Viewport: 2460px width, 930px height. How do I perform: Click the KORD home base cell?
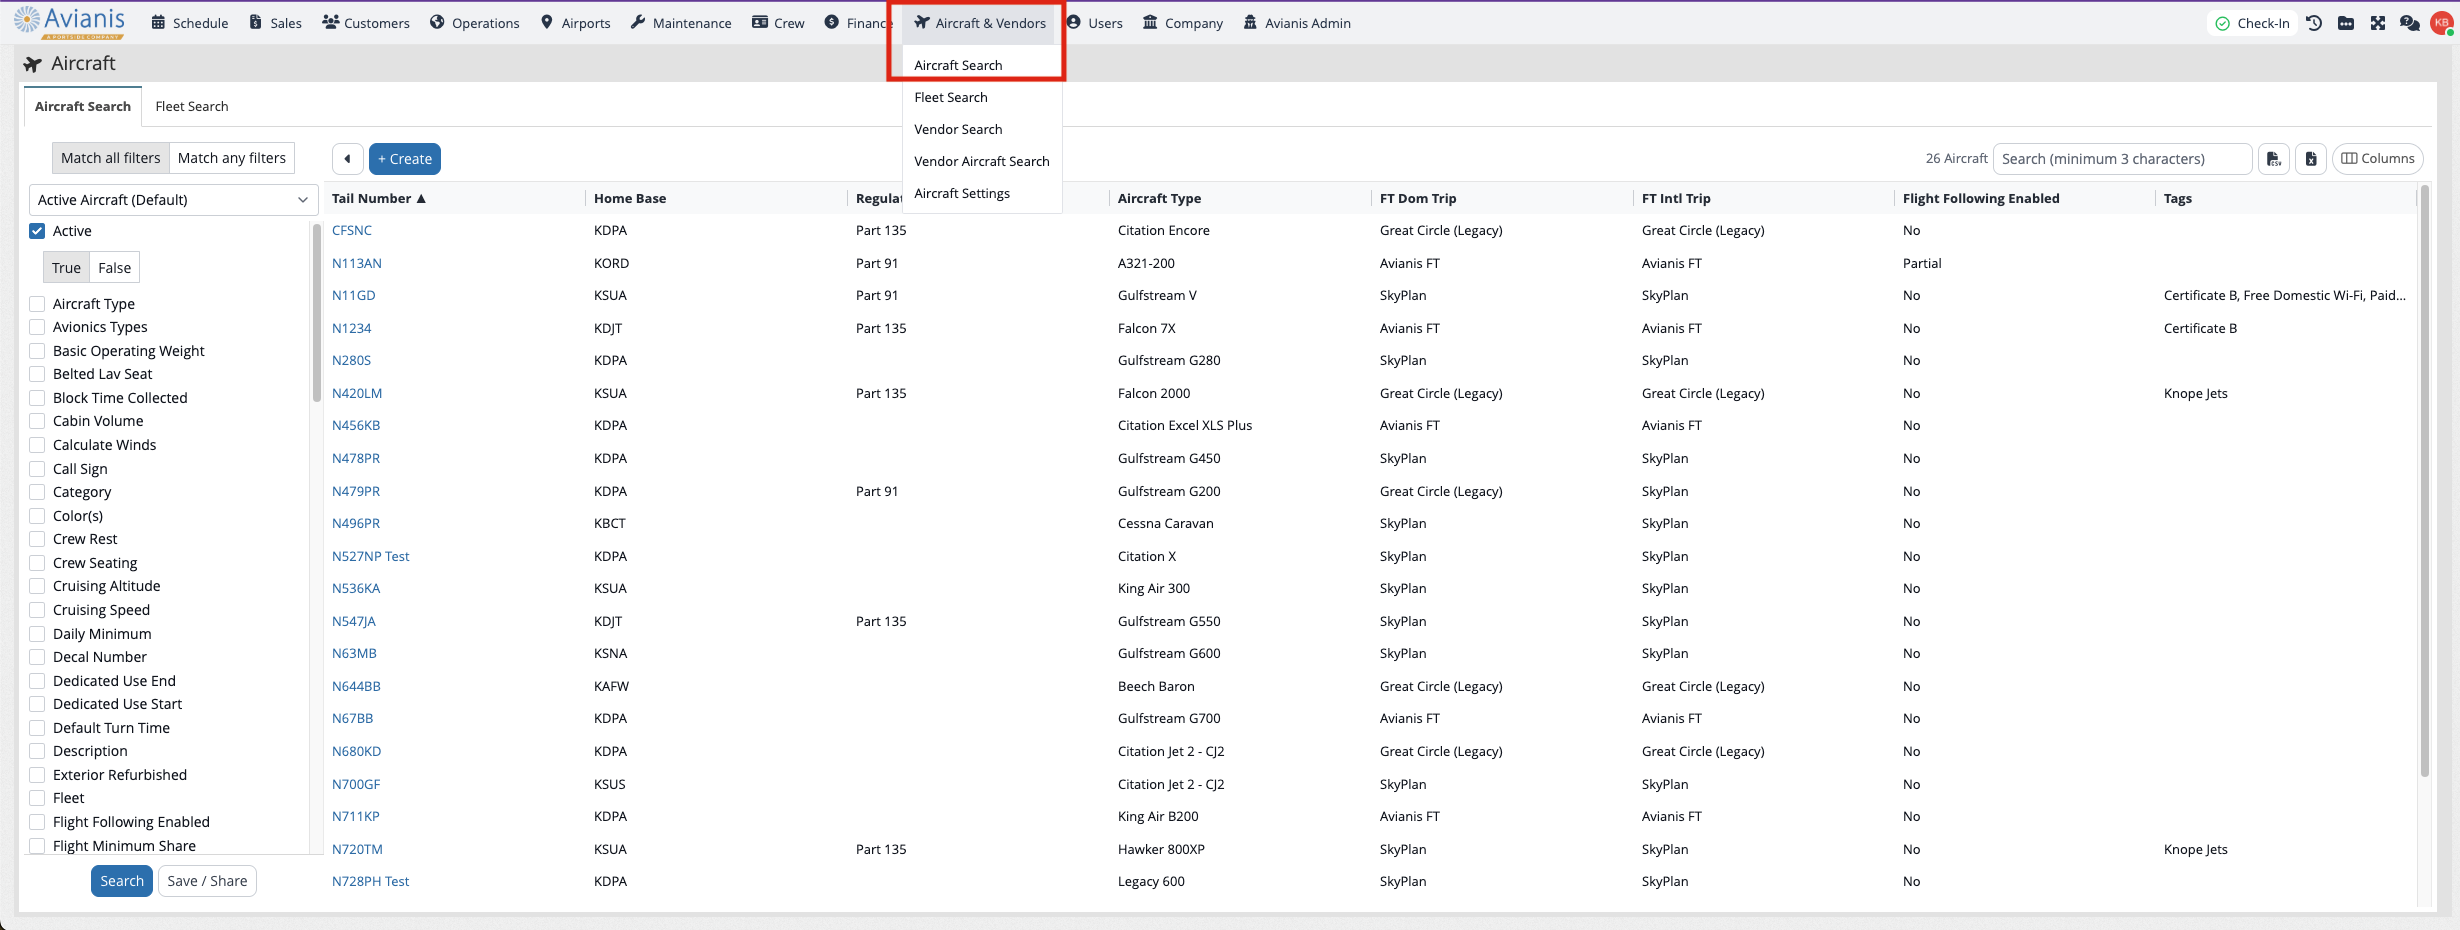(x=612, y=263)
